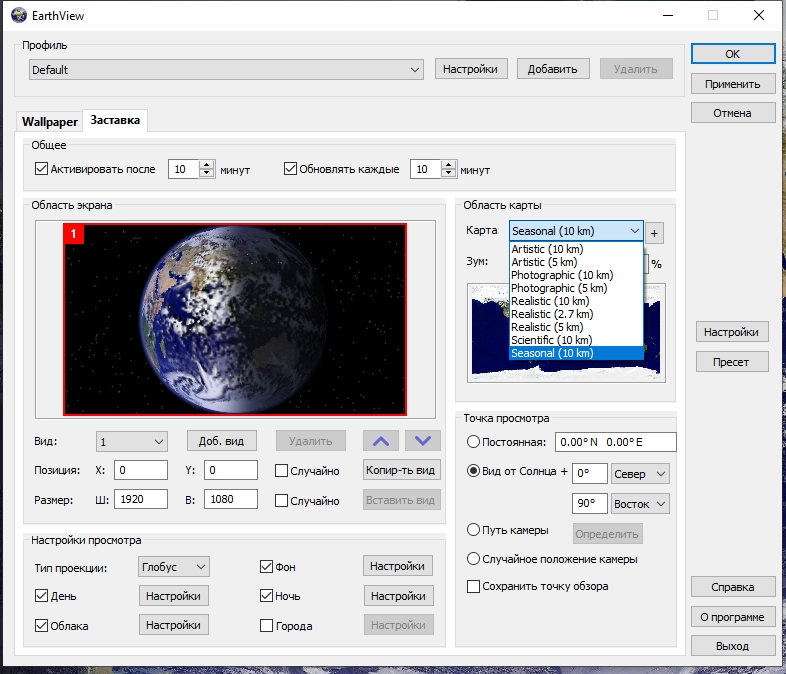Click the red view number 1 badge
The height and width of the screenshot is (674, 786).
coord(73,233)
